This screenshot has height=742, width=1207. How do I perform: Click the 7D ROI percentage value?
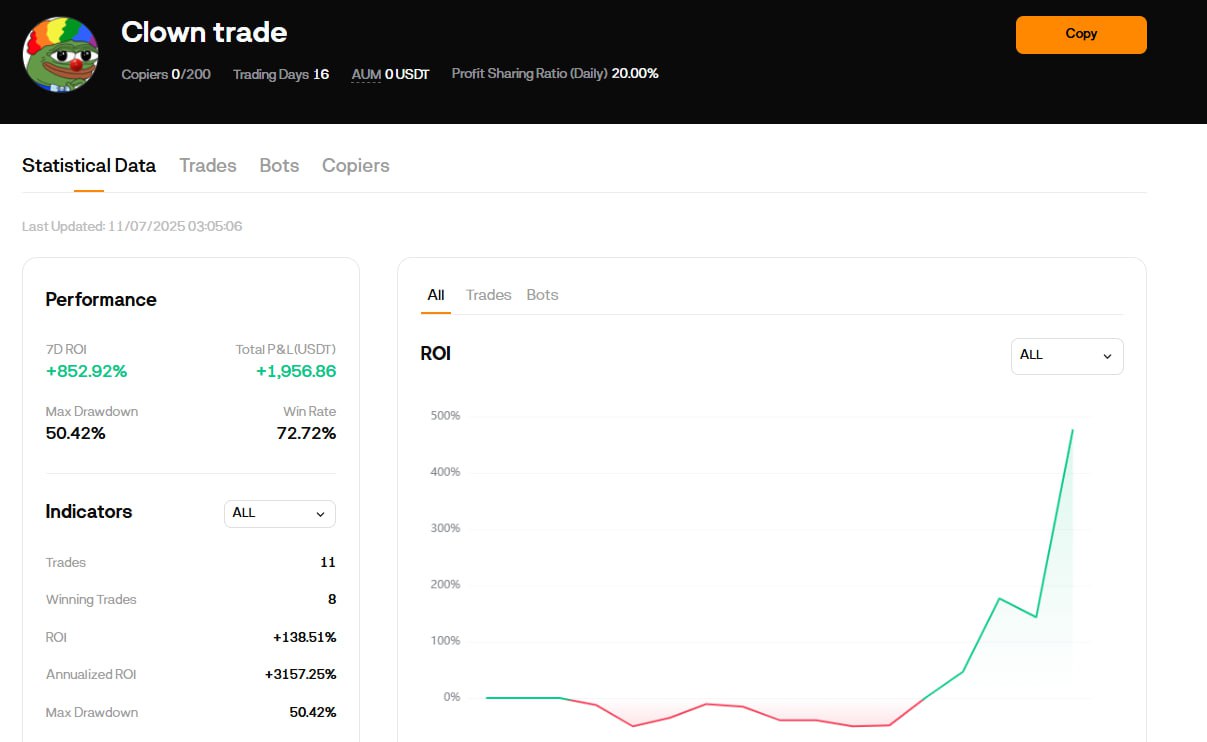86,372
